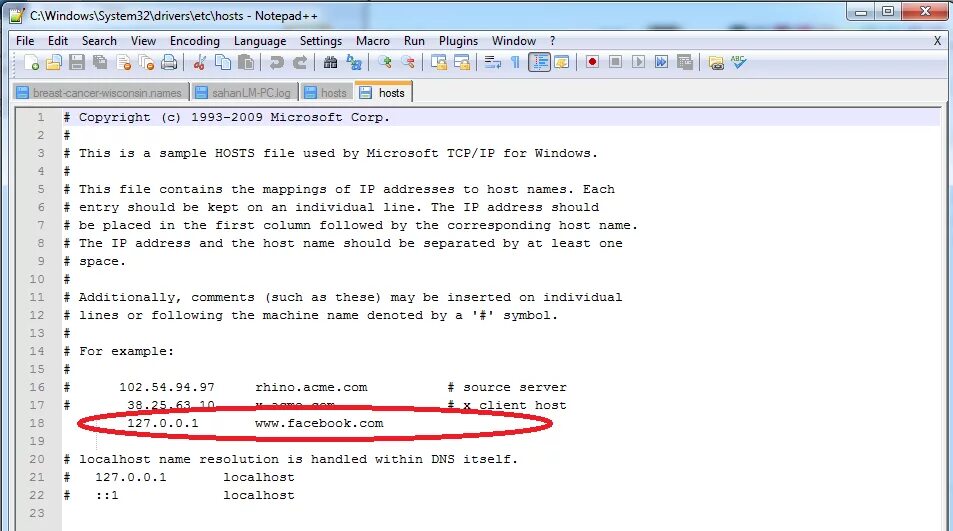Screen dimensions: 953x531
Task: Run spell check with the ABC icon
Action: coord(738,62)
